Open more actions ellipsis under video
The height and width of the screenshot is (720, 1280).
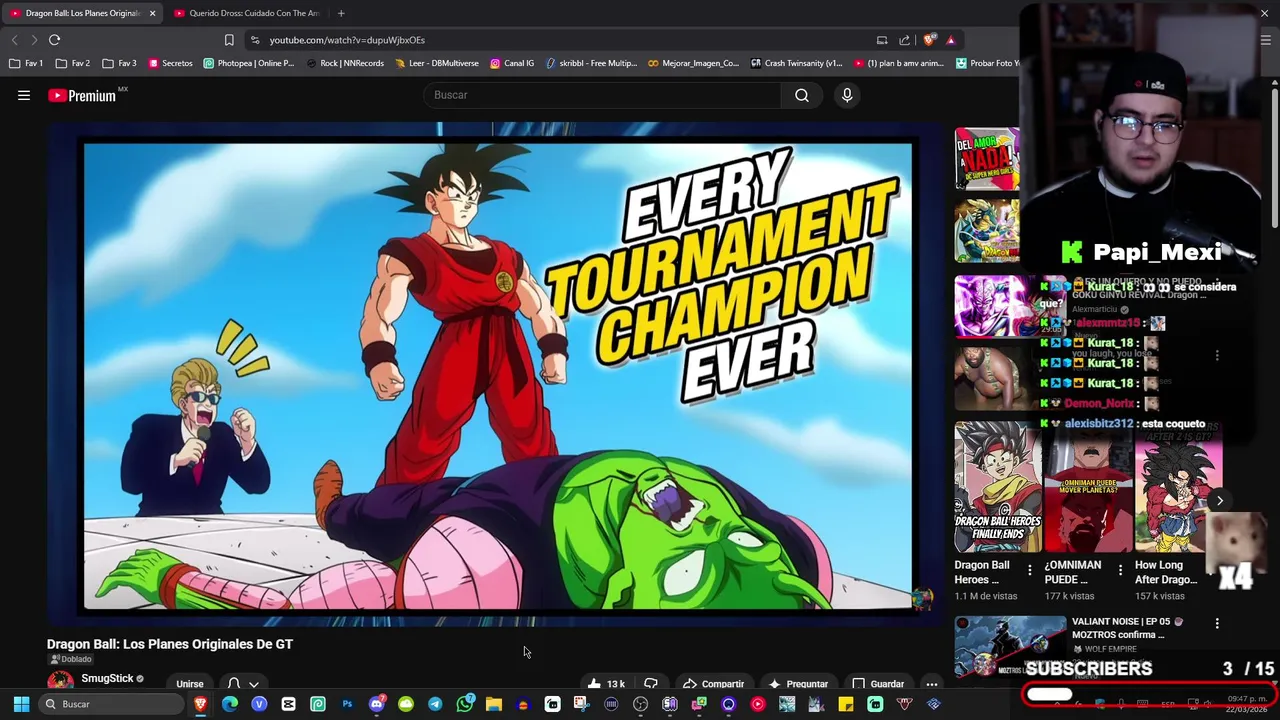(931, 684)
